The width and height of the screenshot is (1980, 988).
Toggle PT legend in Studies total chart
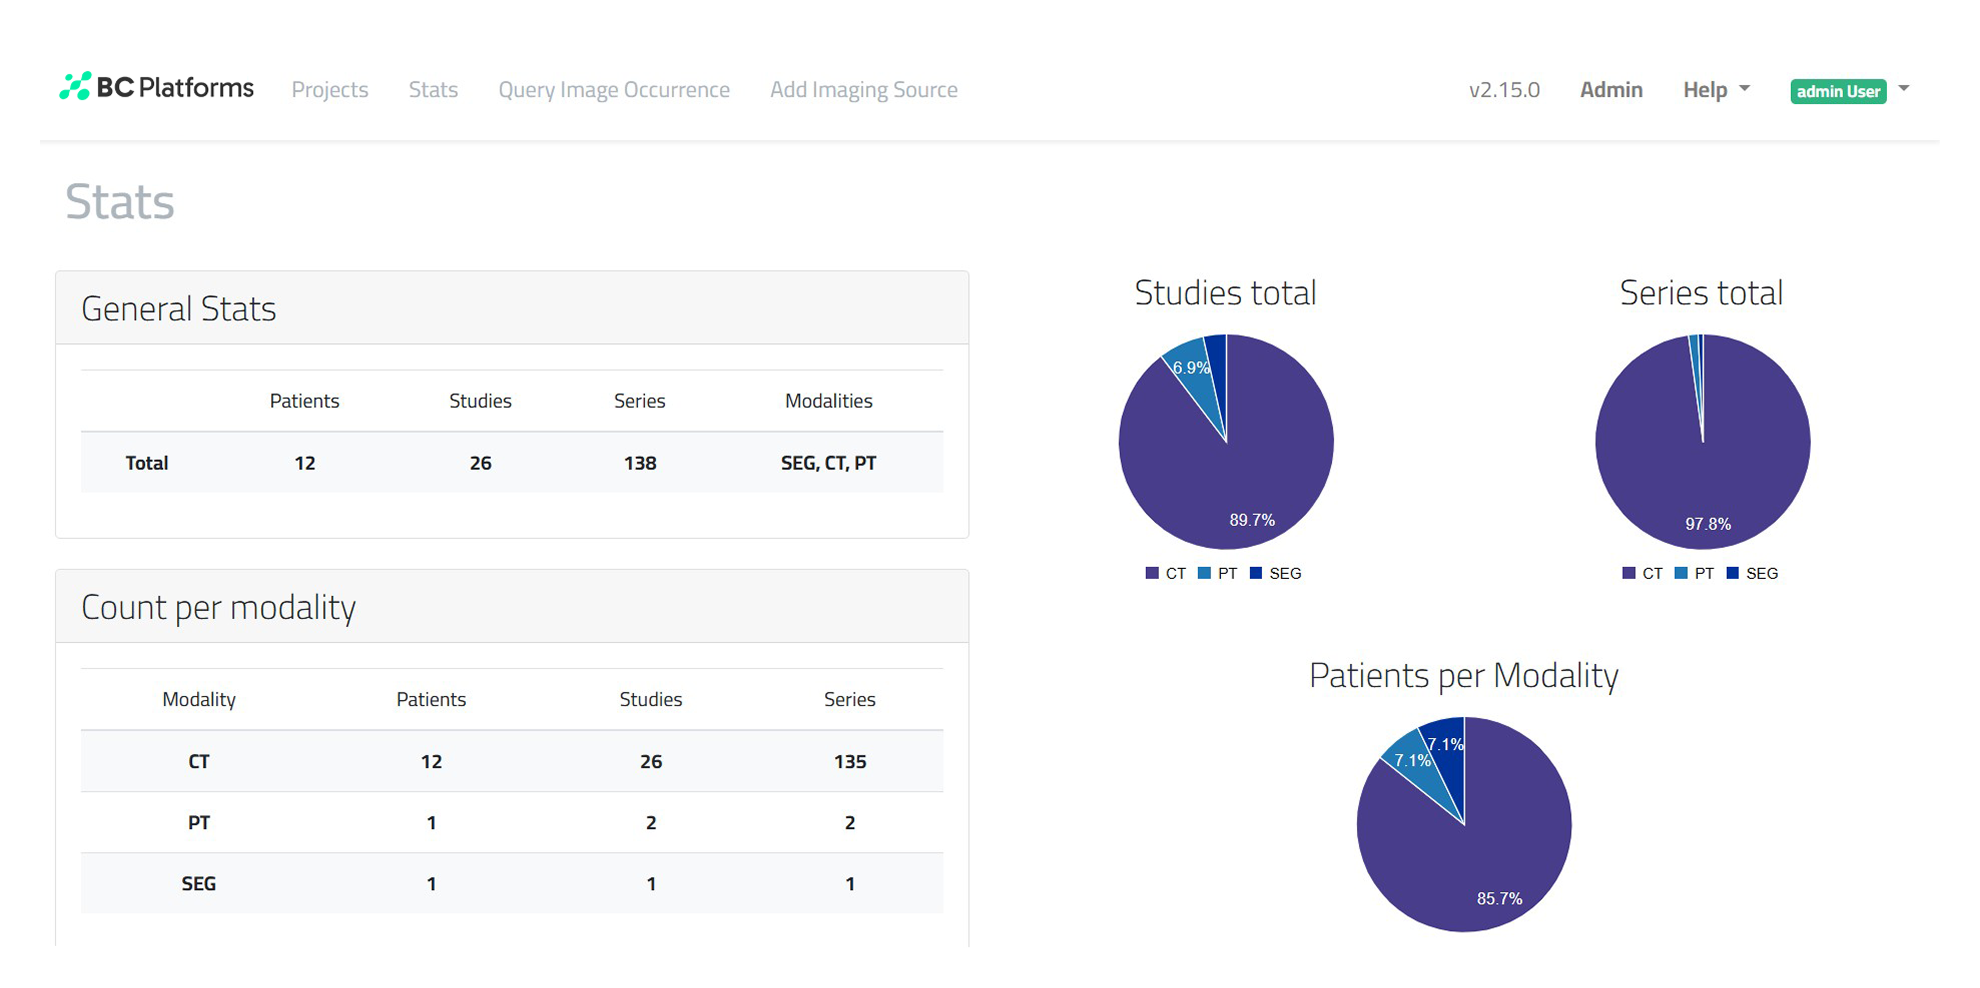pyautogui.click(x=1218, y=573)
